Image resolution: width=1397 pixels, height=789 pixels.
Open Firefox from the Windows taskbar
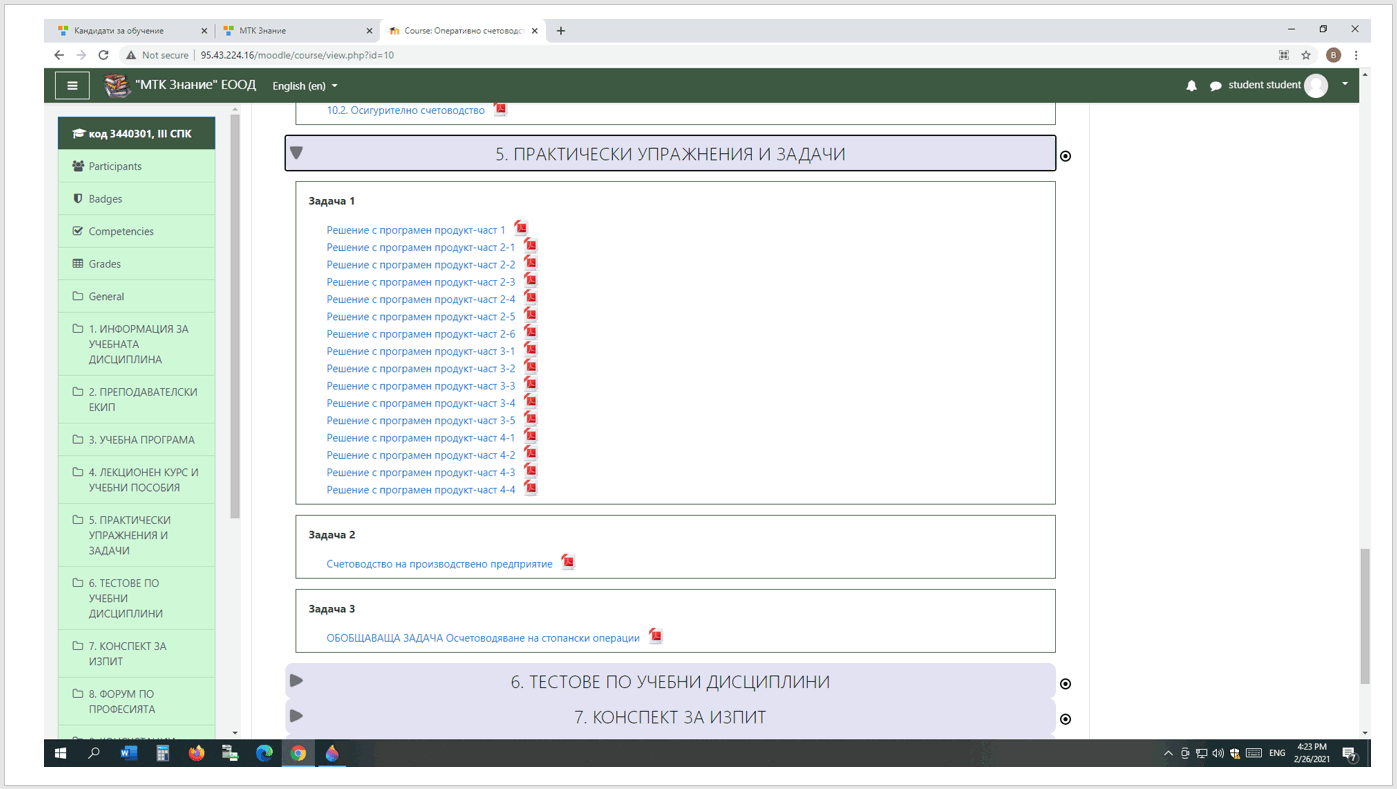coord(196,753)
